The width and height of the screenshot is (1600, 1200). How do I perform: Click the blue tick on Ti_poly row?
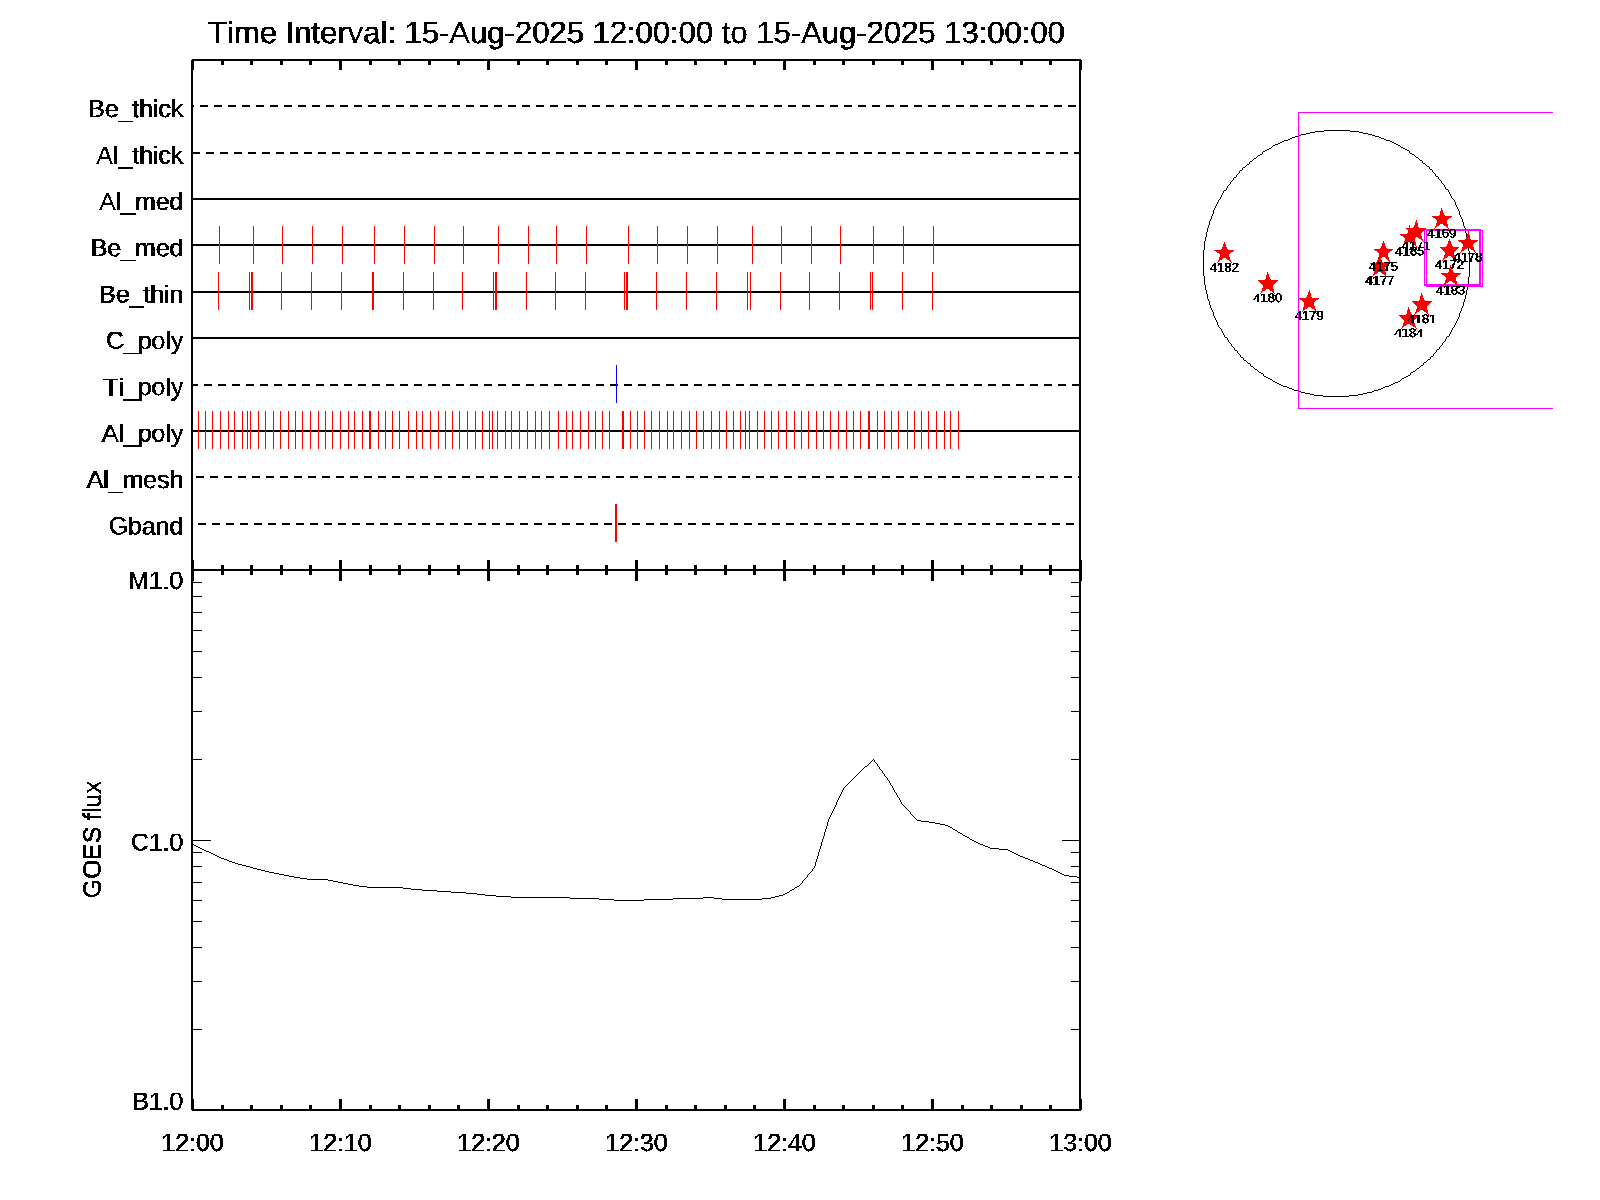click(616, 384)
